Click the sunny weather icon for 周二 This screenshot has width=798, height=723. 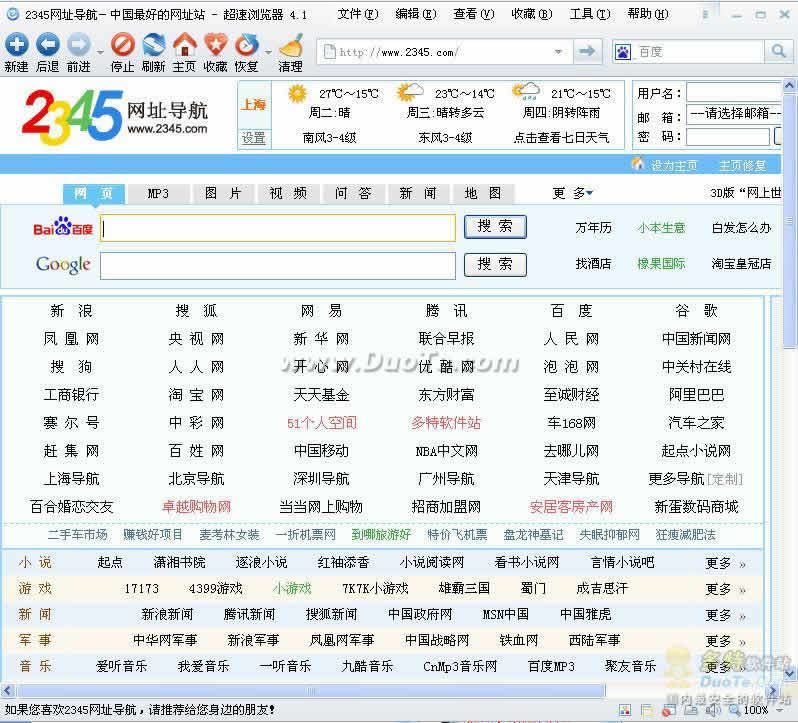click(297, 94)
